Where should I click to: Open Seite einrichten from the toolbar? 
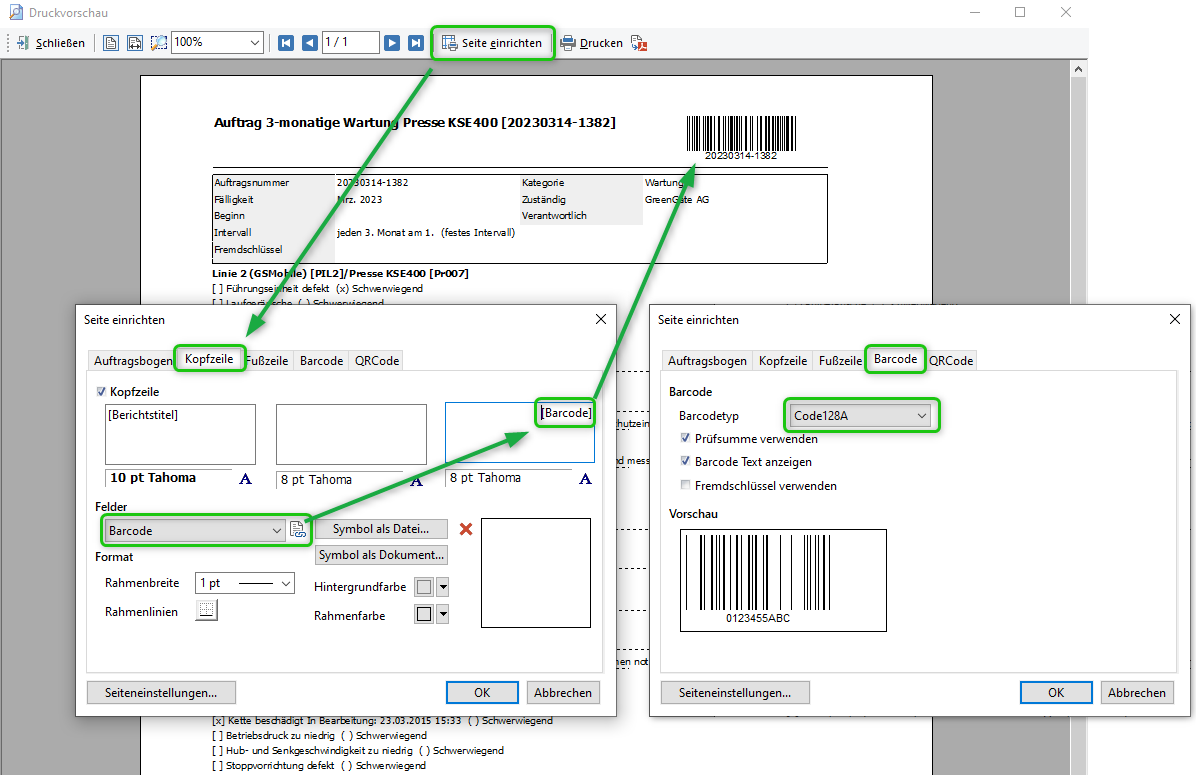click(x=493, y=43)
